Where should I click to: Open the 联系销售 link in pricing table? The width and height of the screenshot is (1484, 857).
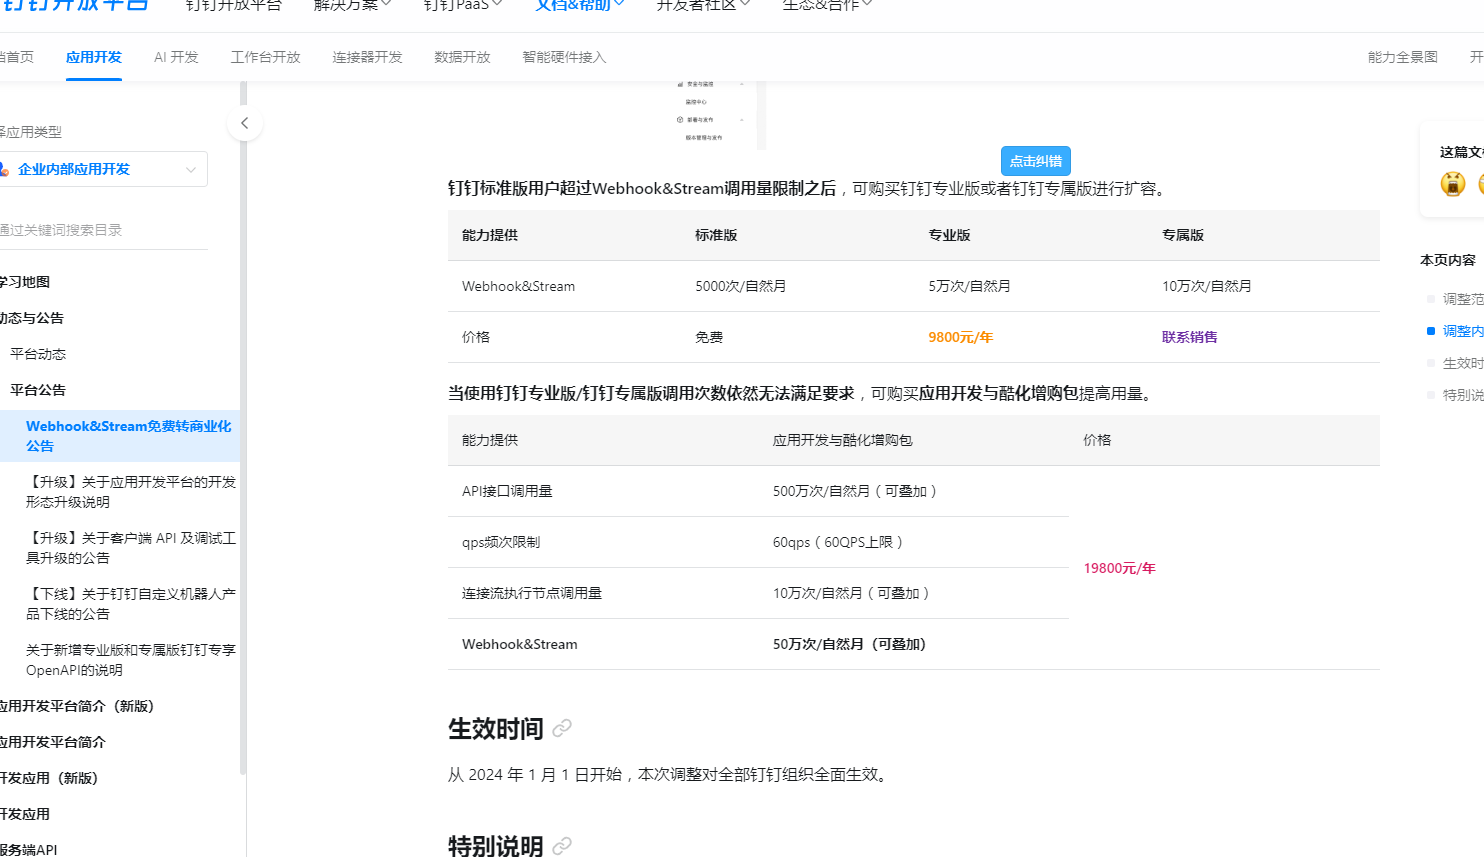(1190, 337)
